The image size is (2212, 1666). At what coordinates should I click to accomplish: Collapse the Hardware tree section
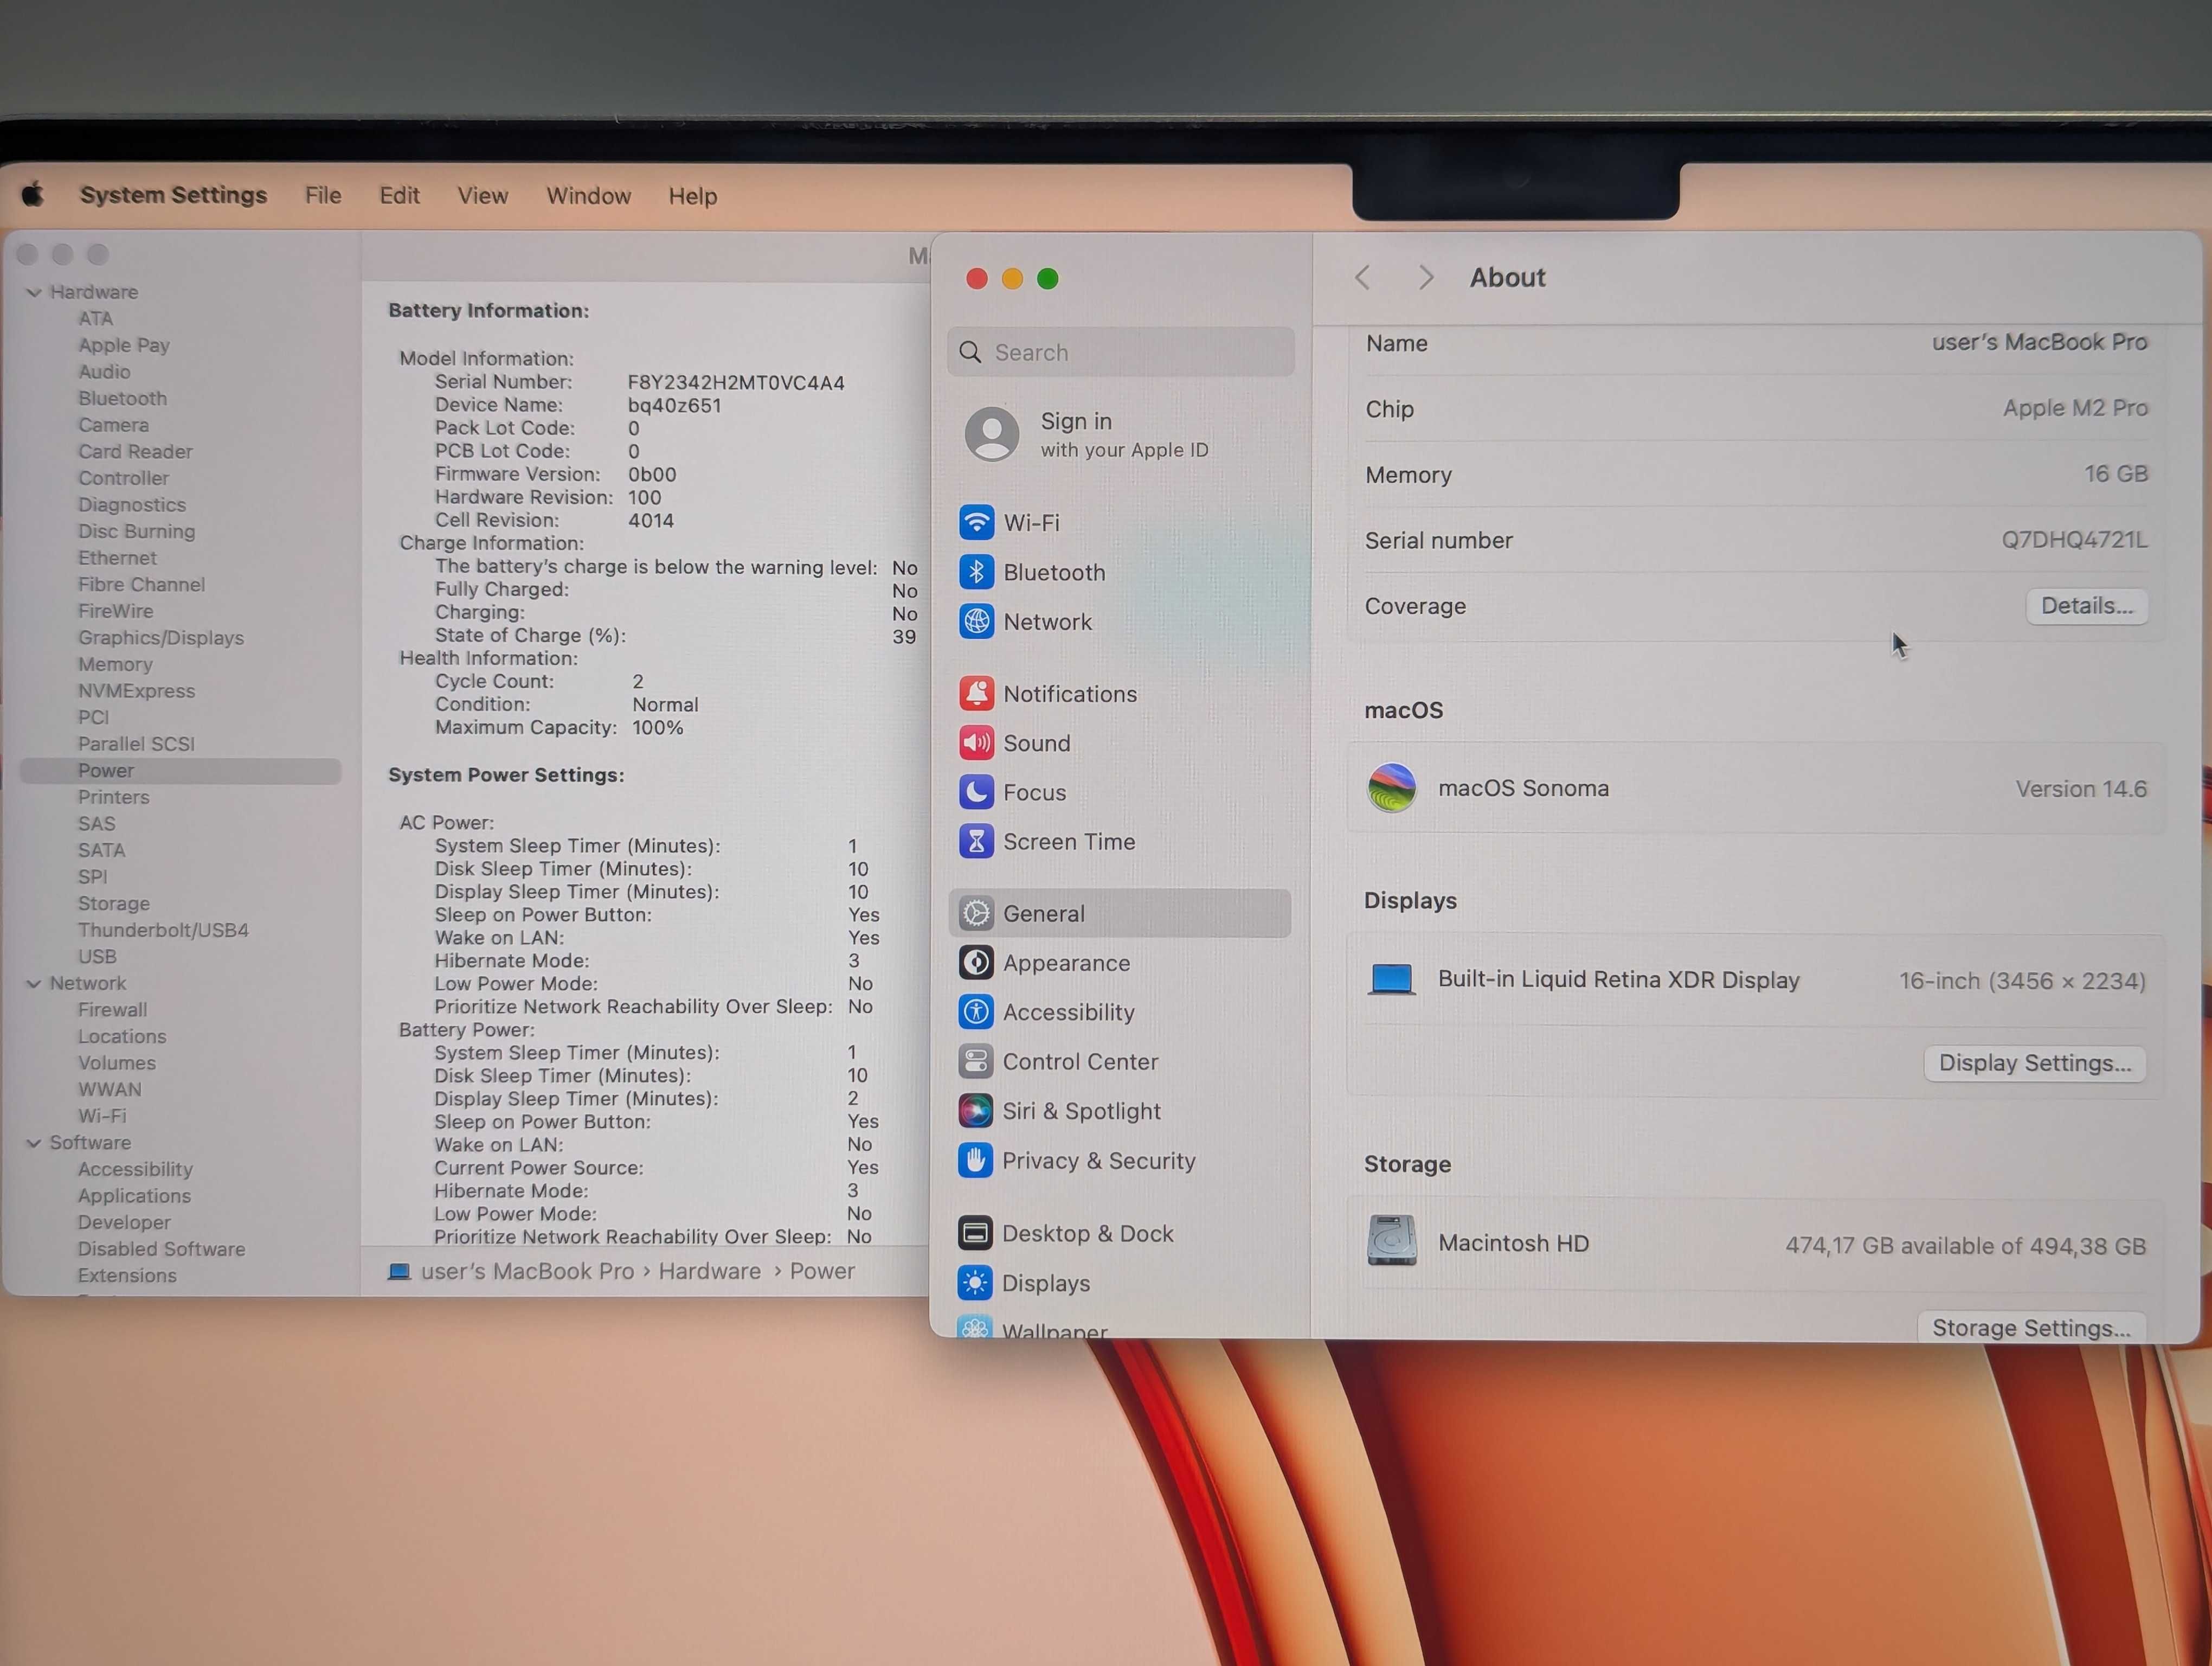click(x=34, y=292)
